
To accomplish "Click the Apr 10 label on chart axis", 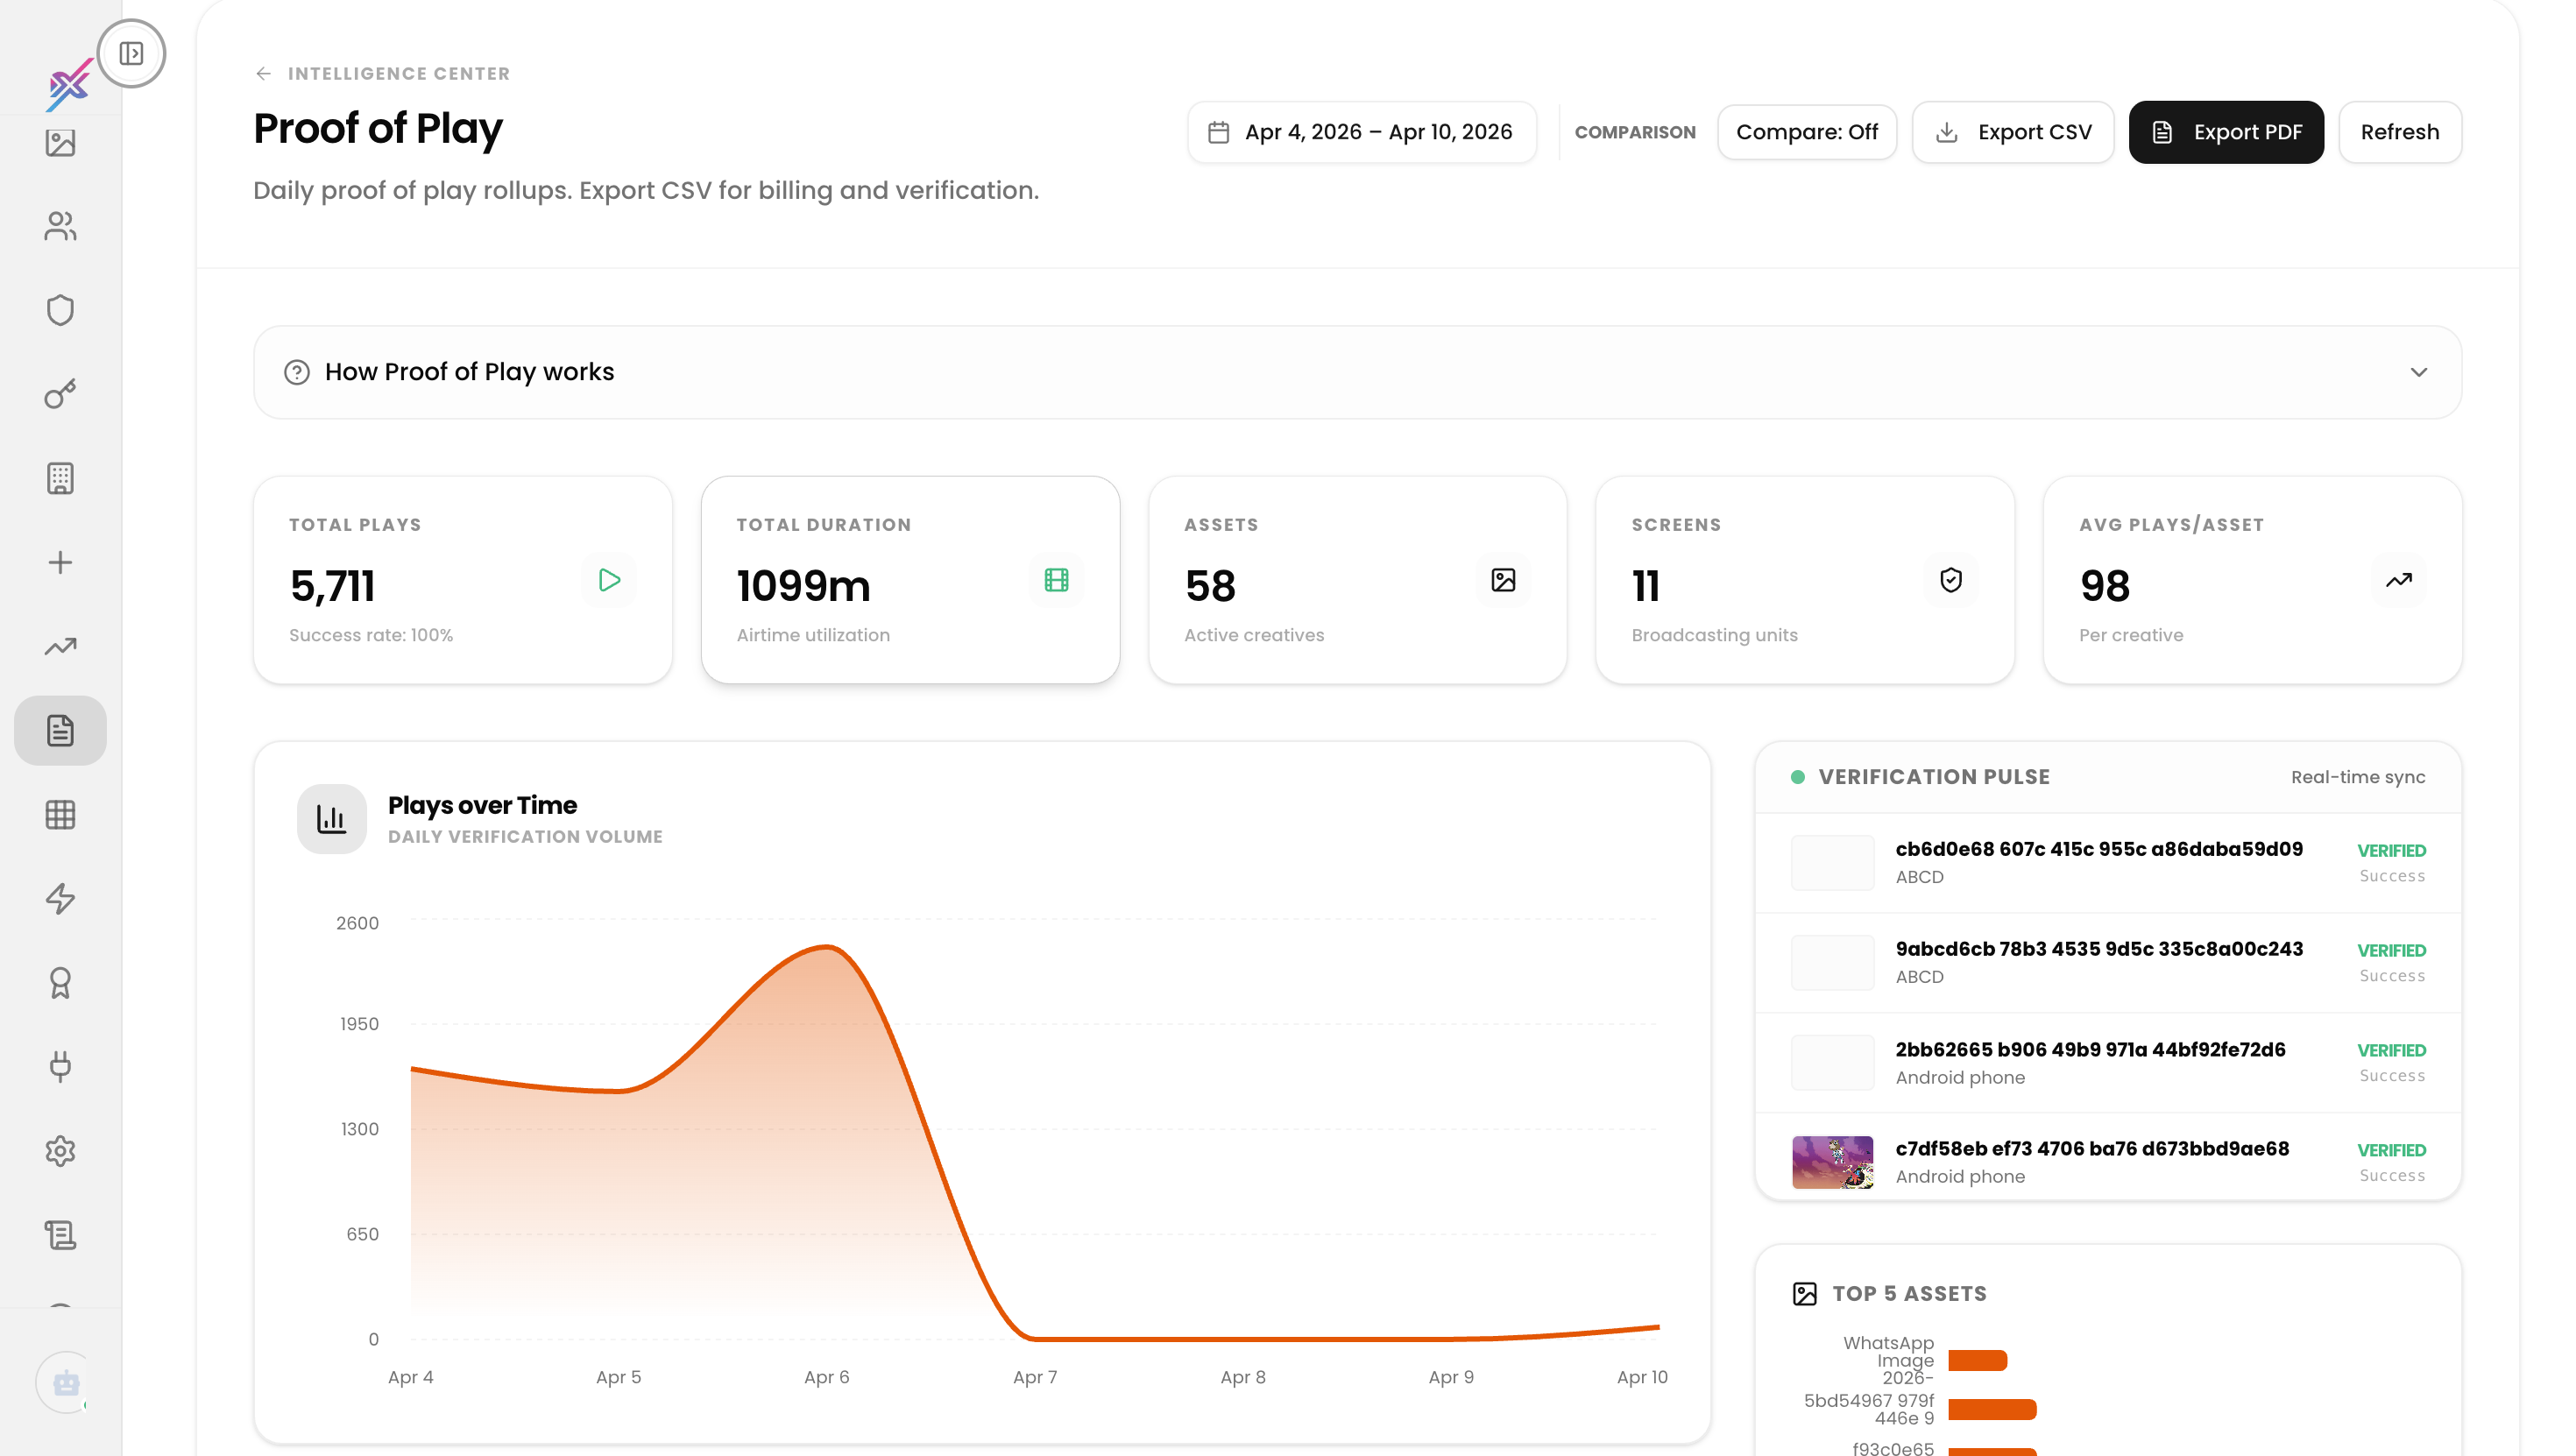I will coord(1642,1377).
